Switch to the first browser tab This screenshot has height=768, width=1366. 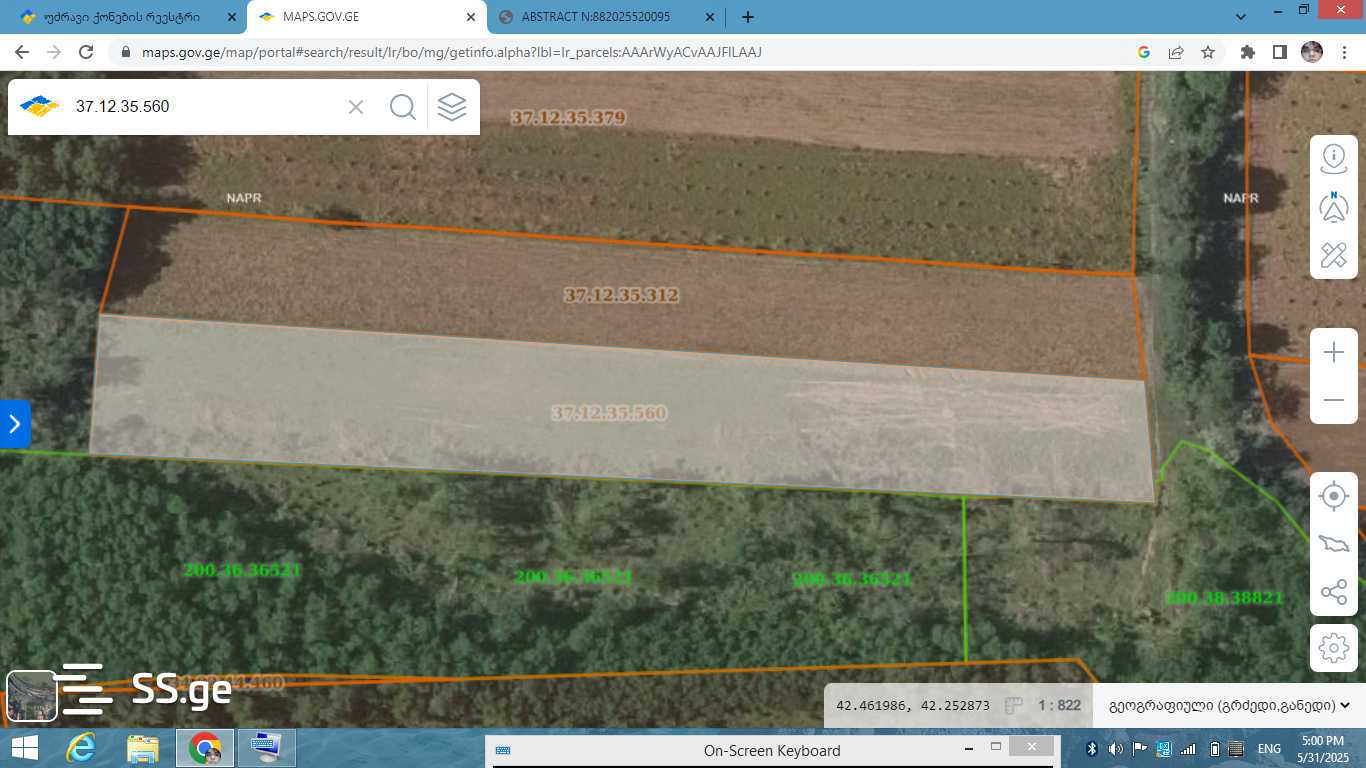(122, 17)
